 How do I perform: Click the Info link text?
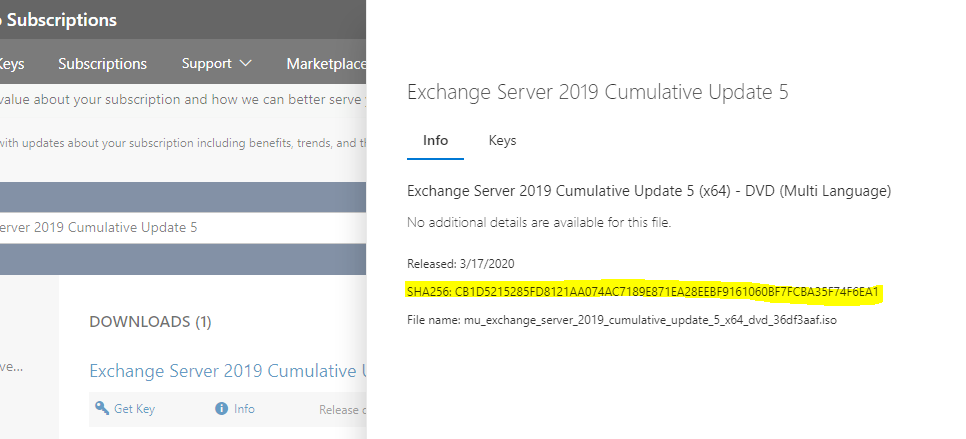[244, 408]
